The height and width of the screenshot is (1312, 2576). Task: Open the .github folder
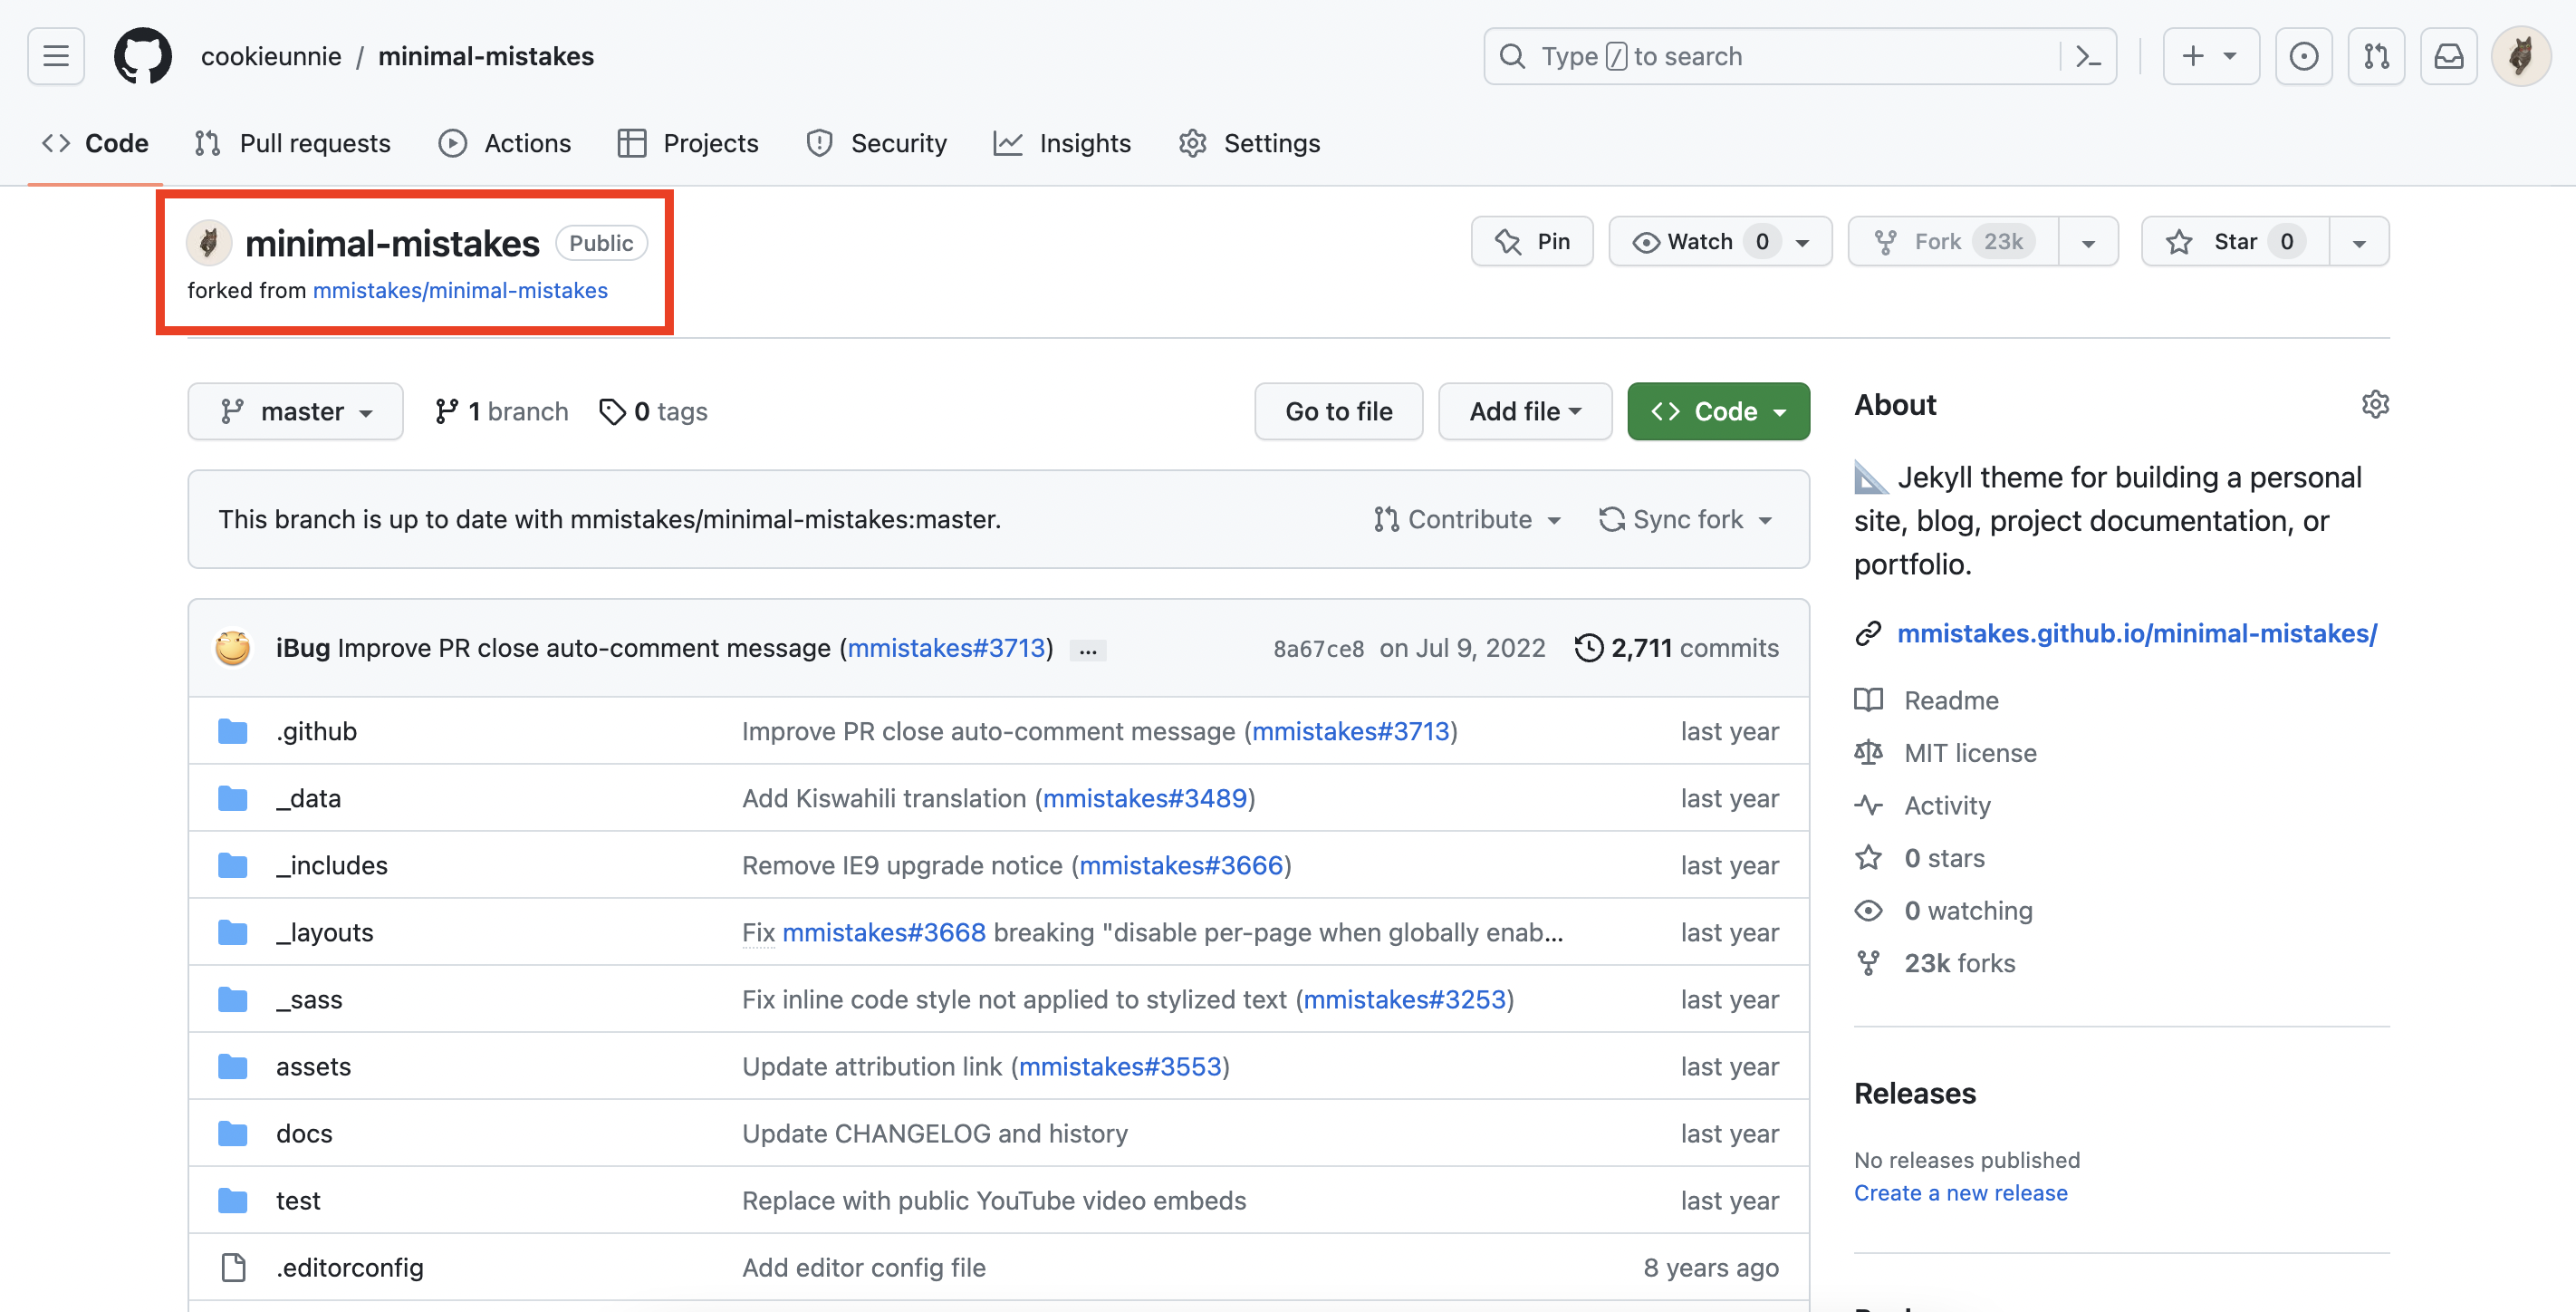316,731
